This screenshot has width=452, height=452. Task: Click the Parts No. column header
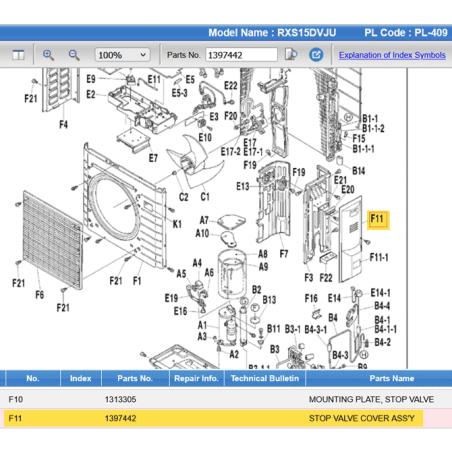pos(135,379)
